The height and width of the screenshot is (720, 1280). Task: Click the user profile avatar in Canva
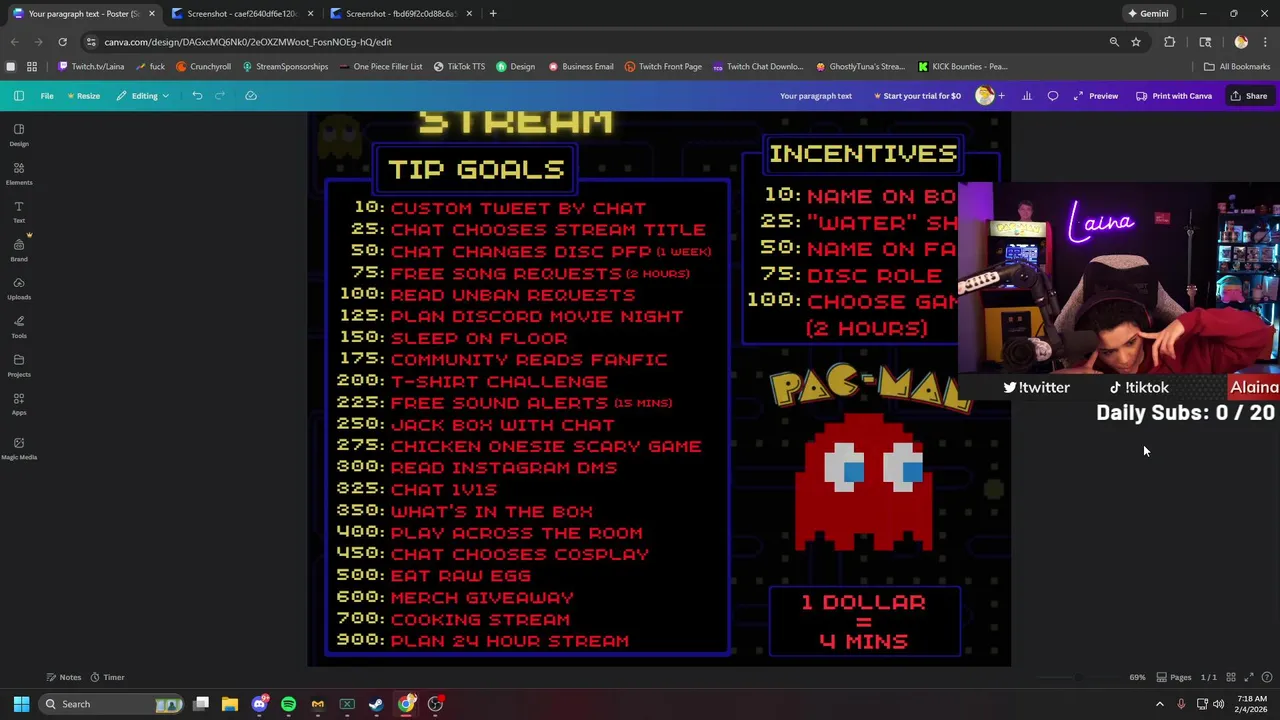coord(985,96)
